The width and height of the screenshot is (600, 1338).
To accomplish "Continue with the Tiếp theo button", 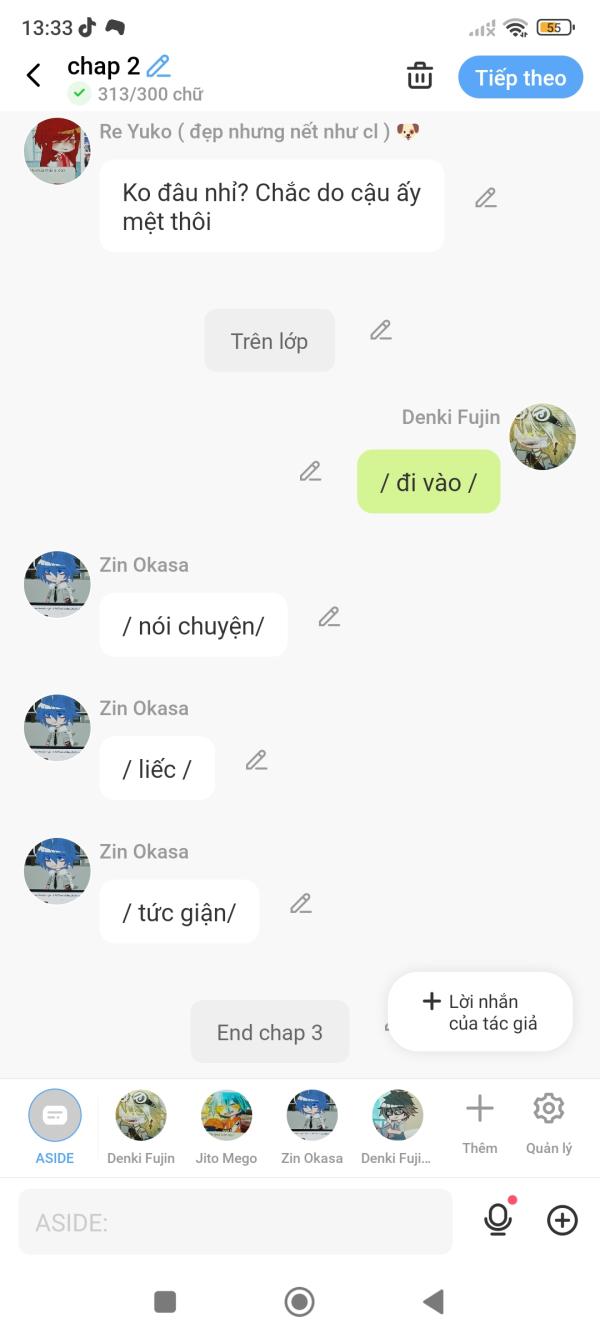I will click(521, 77).
